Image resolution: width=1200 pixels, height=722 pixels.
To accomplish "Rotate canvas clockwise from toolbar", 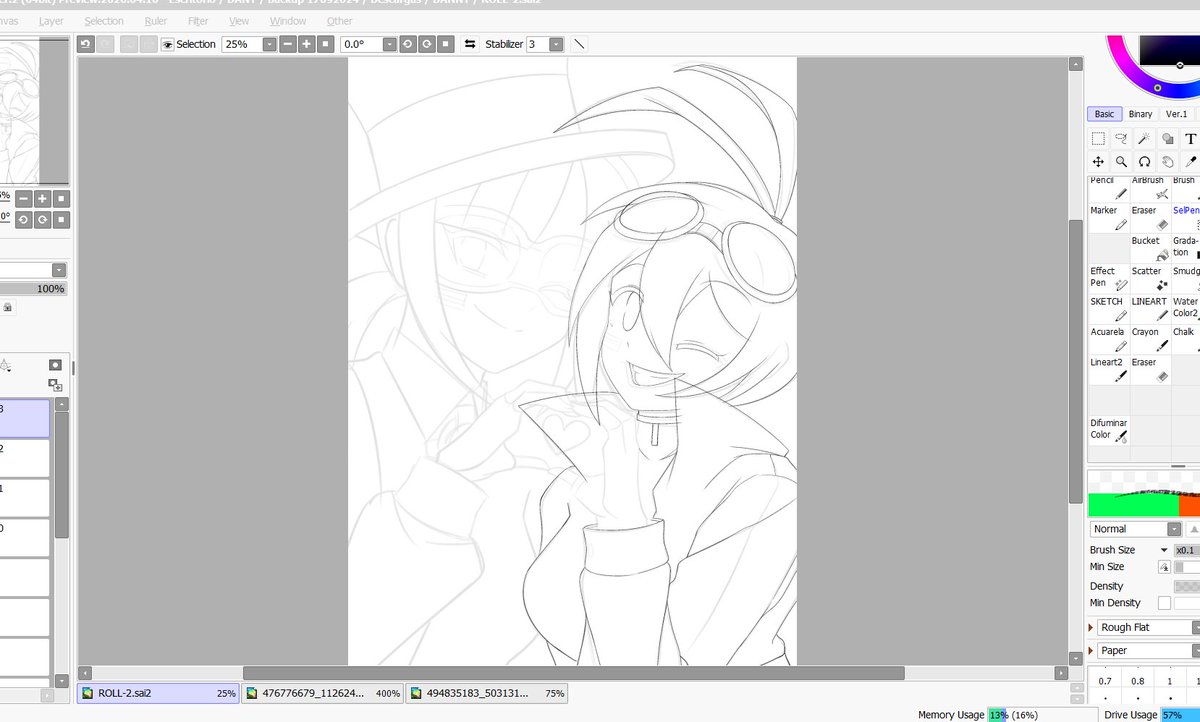I will pos(427,44).
